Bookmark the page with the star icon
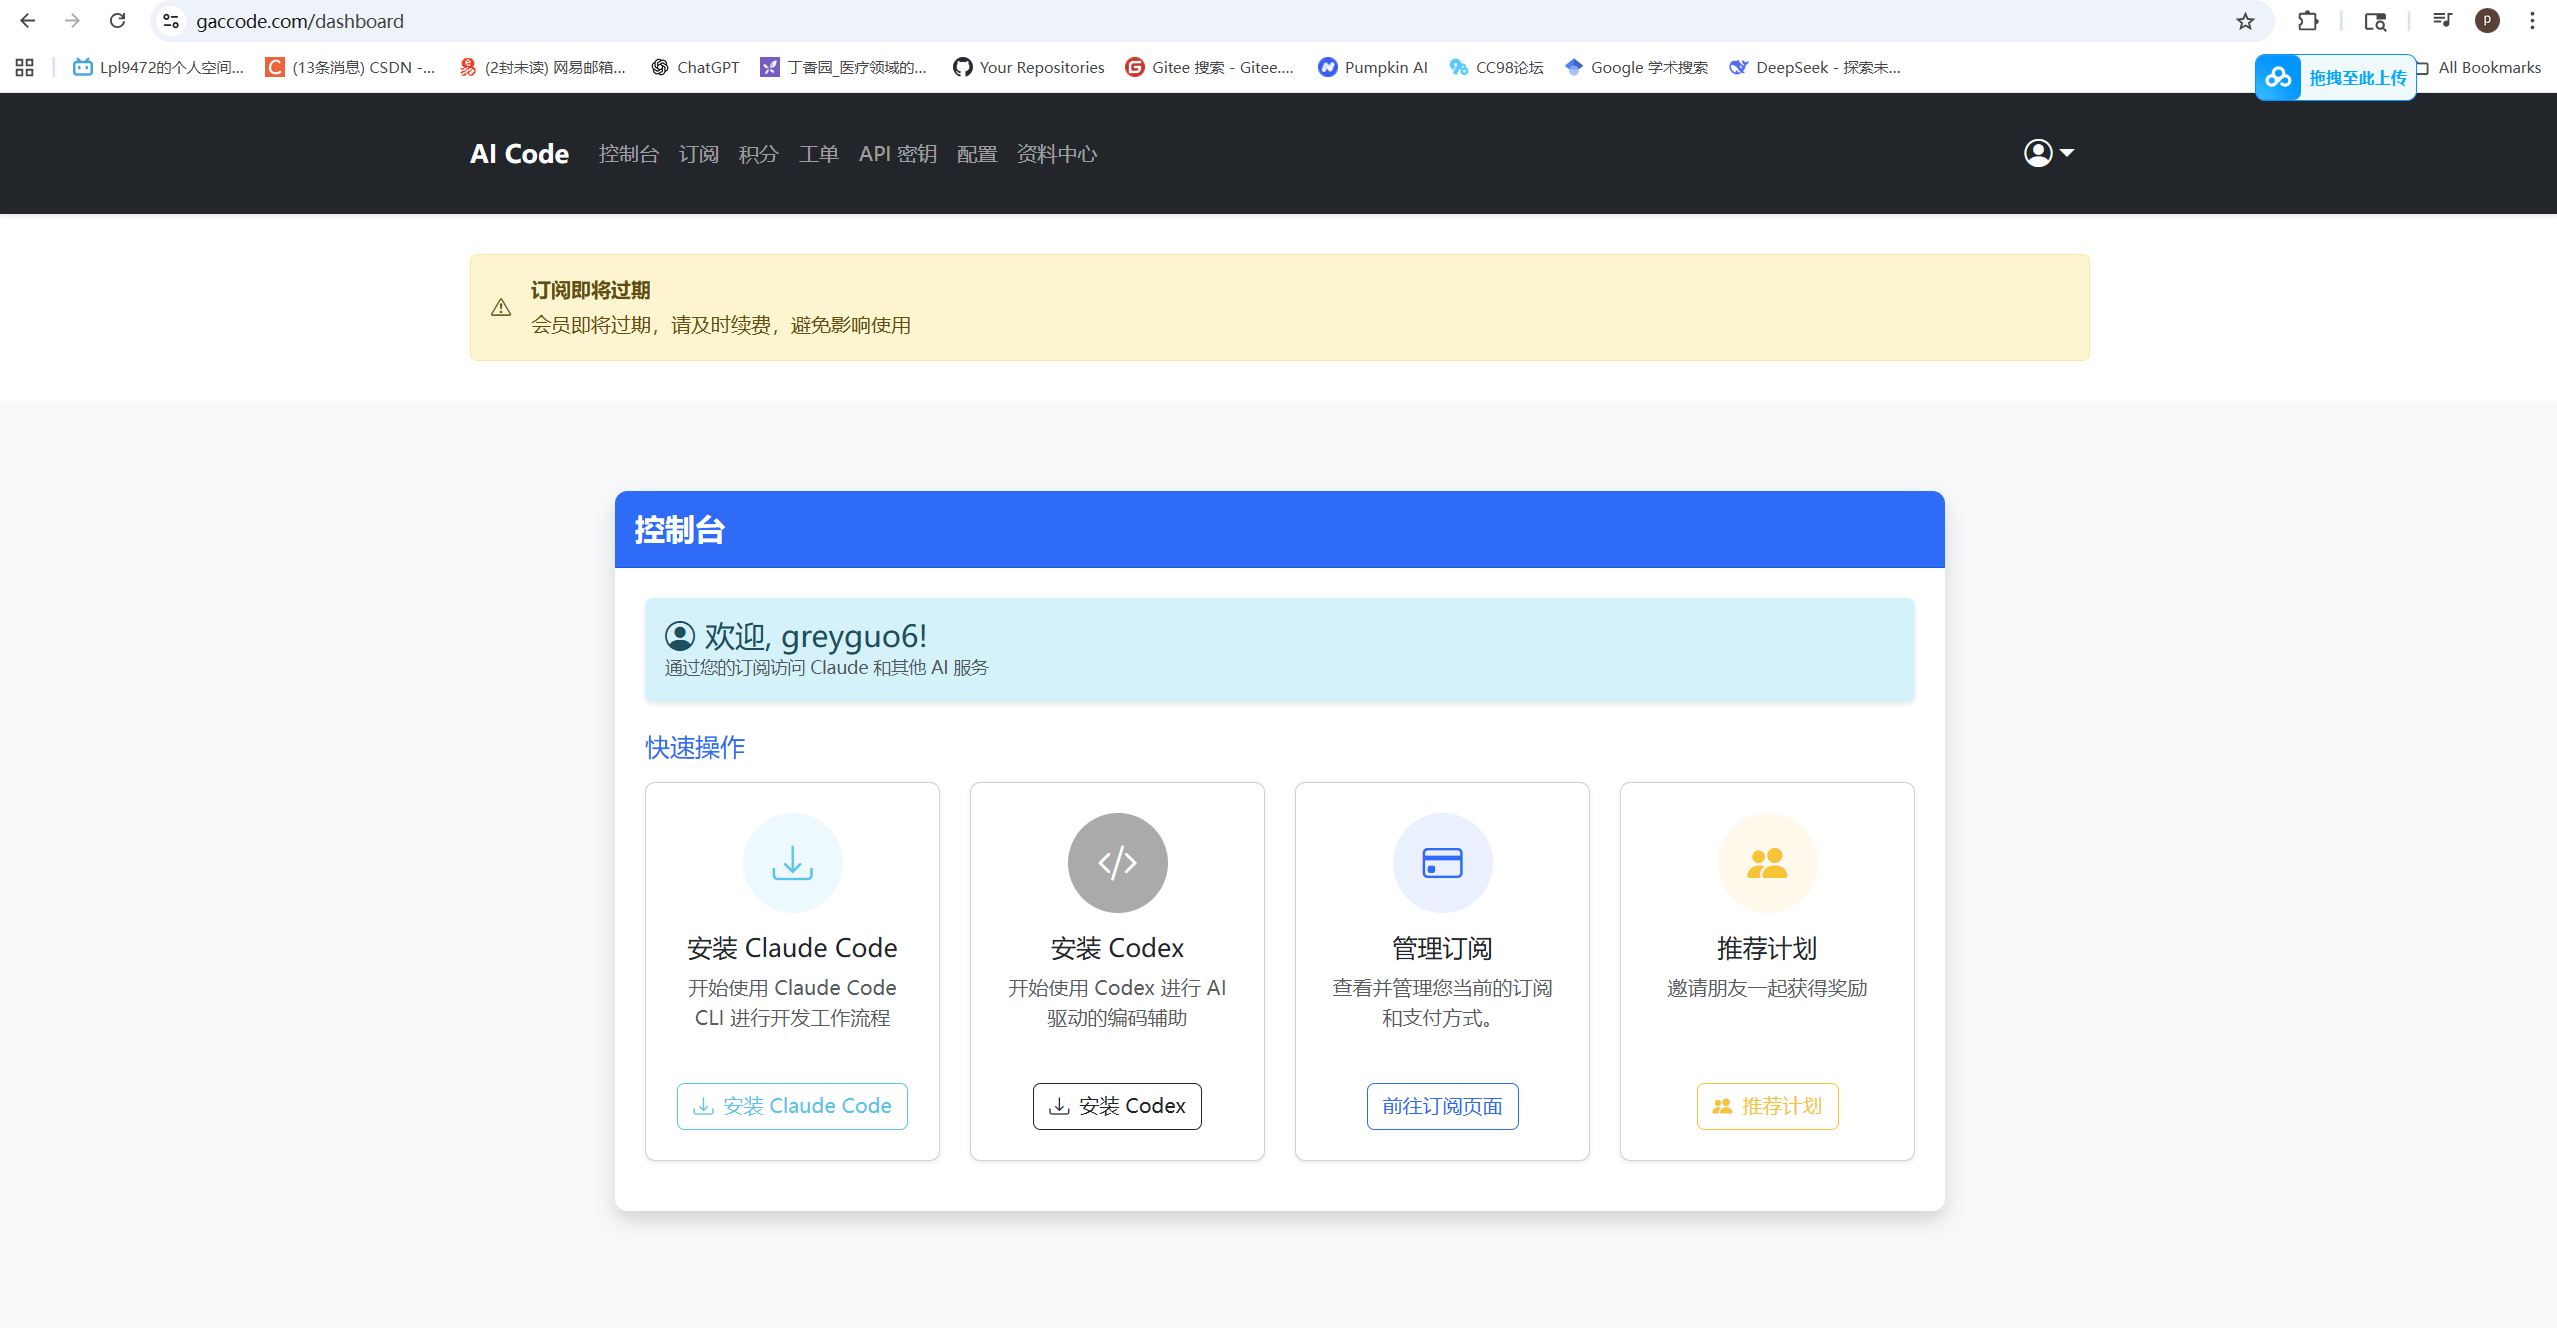 [2244, 20]
